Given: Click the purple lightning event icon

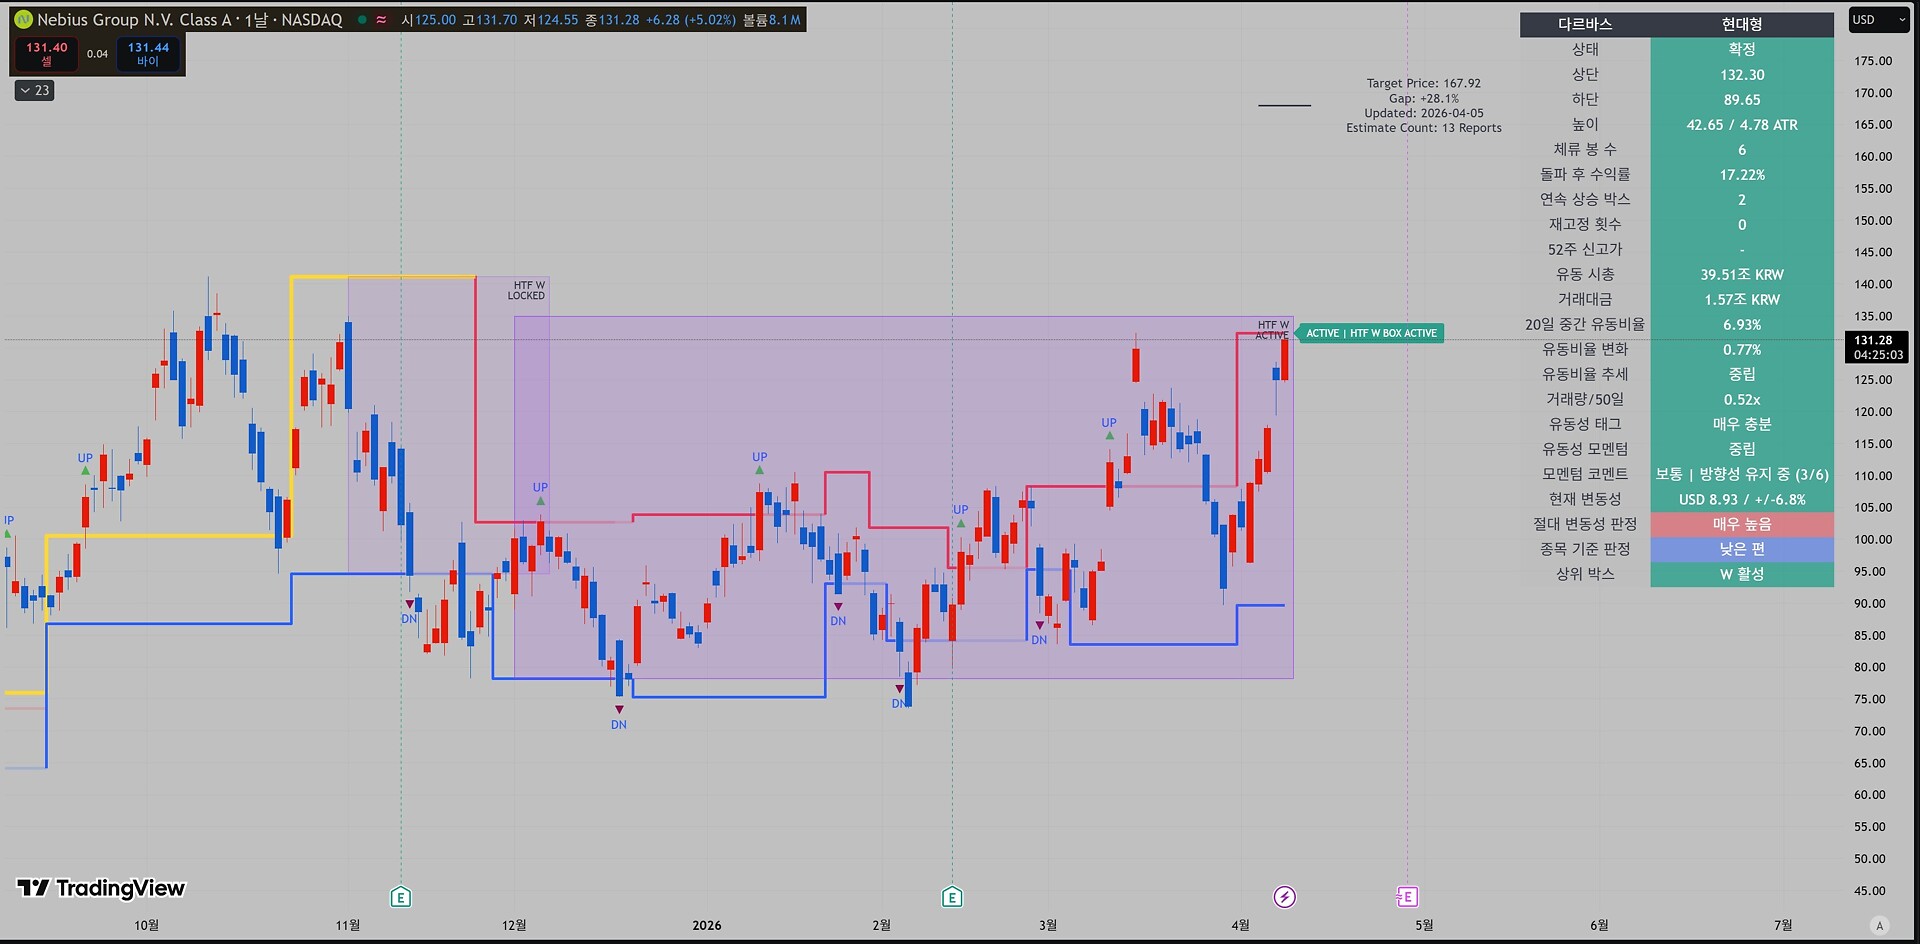Looking at the screenshot, I should pos(1285,897).
